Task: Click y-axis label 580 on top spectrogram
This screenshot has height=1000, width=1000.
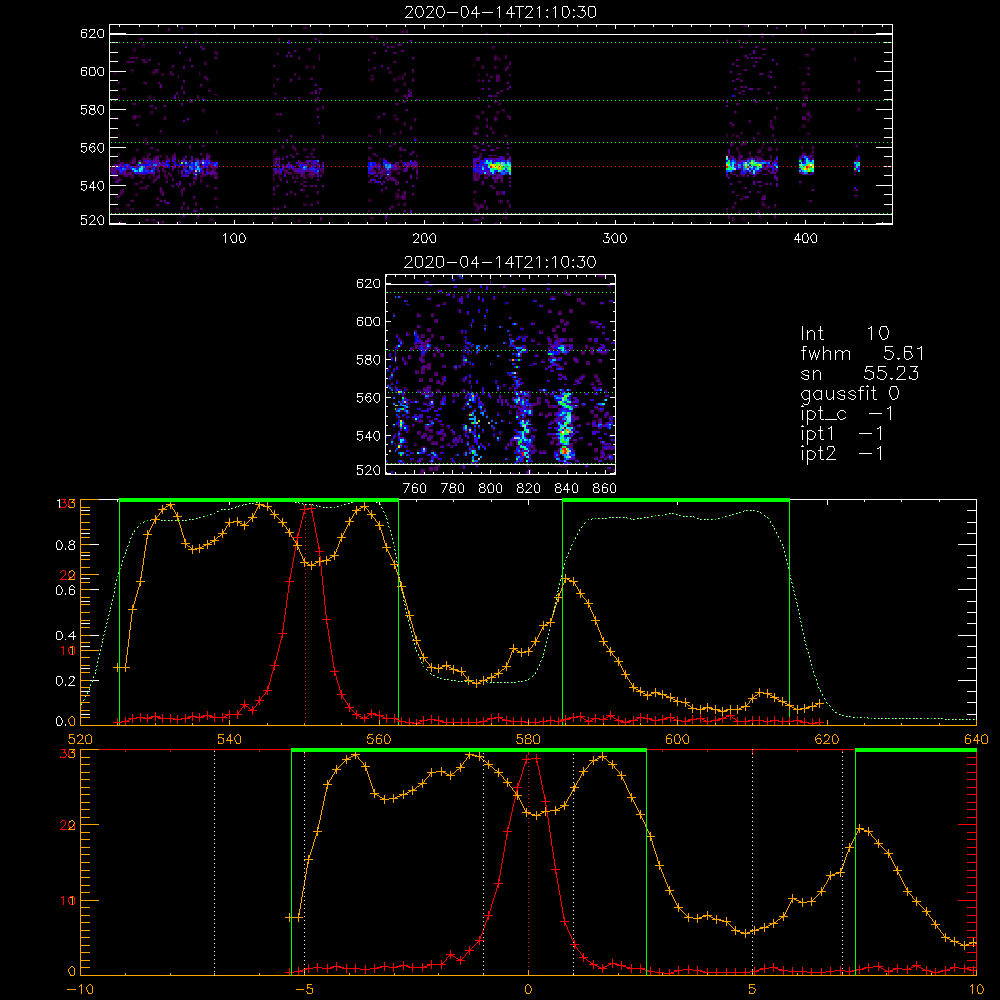Action: click(92, 110)
